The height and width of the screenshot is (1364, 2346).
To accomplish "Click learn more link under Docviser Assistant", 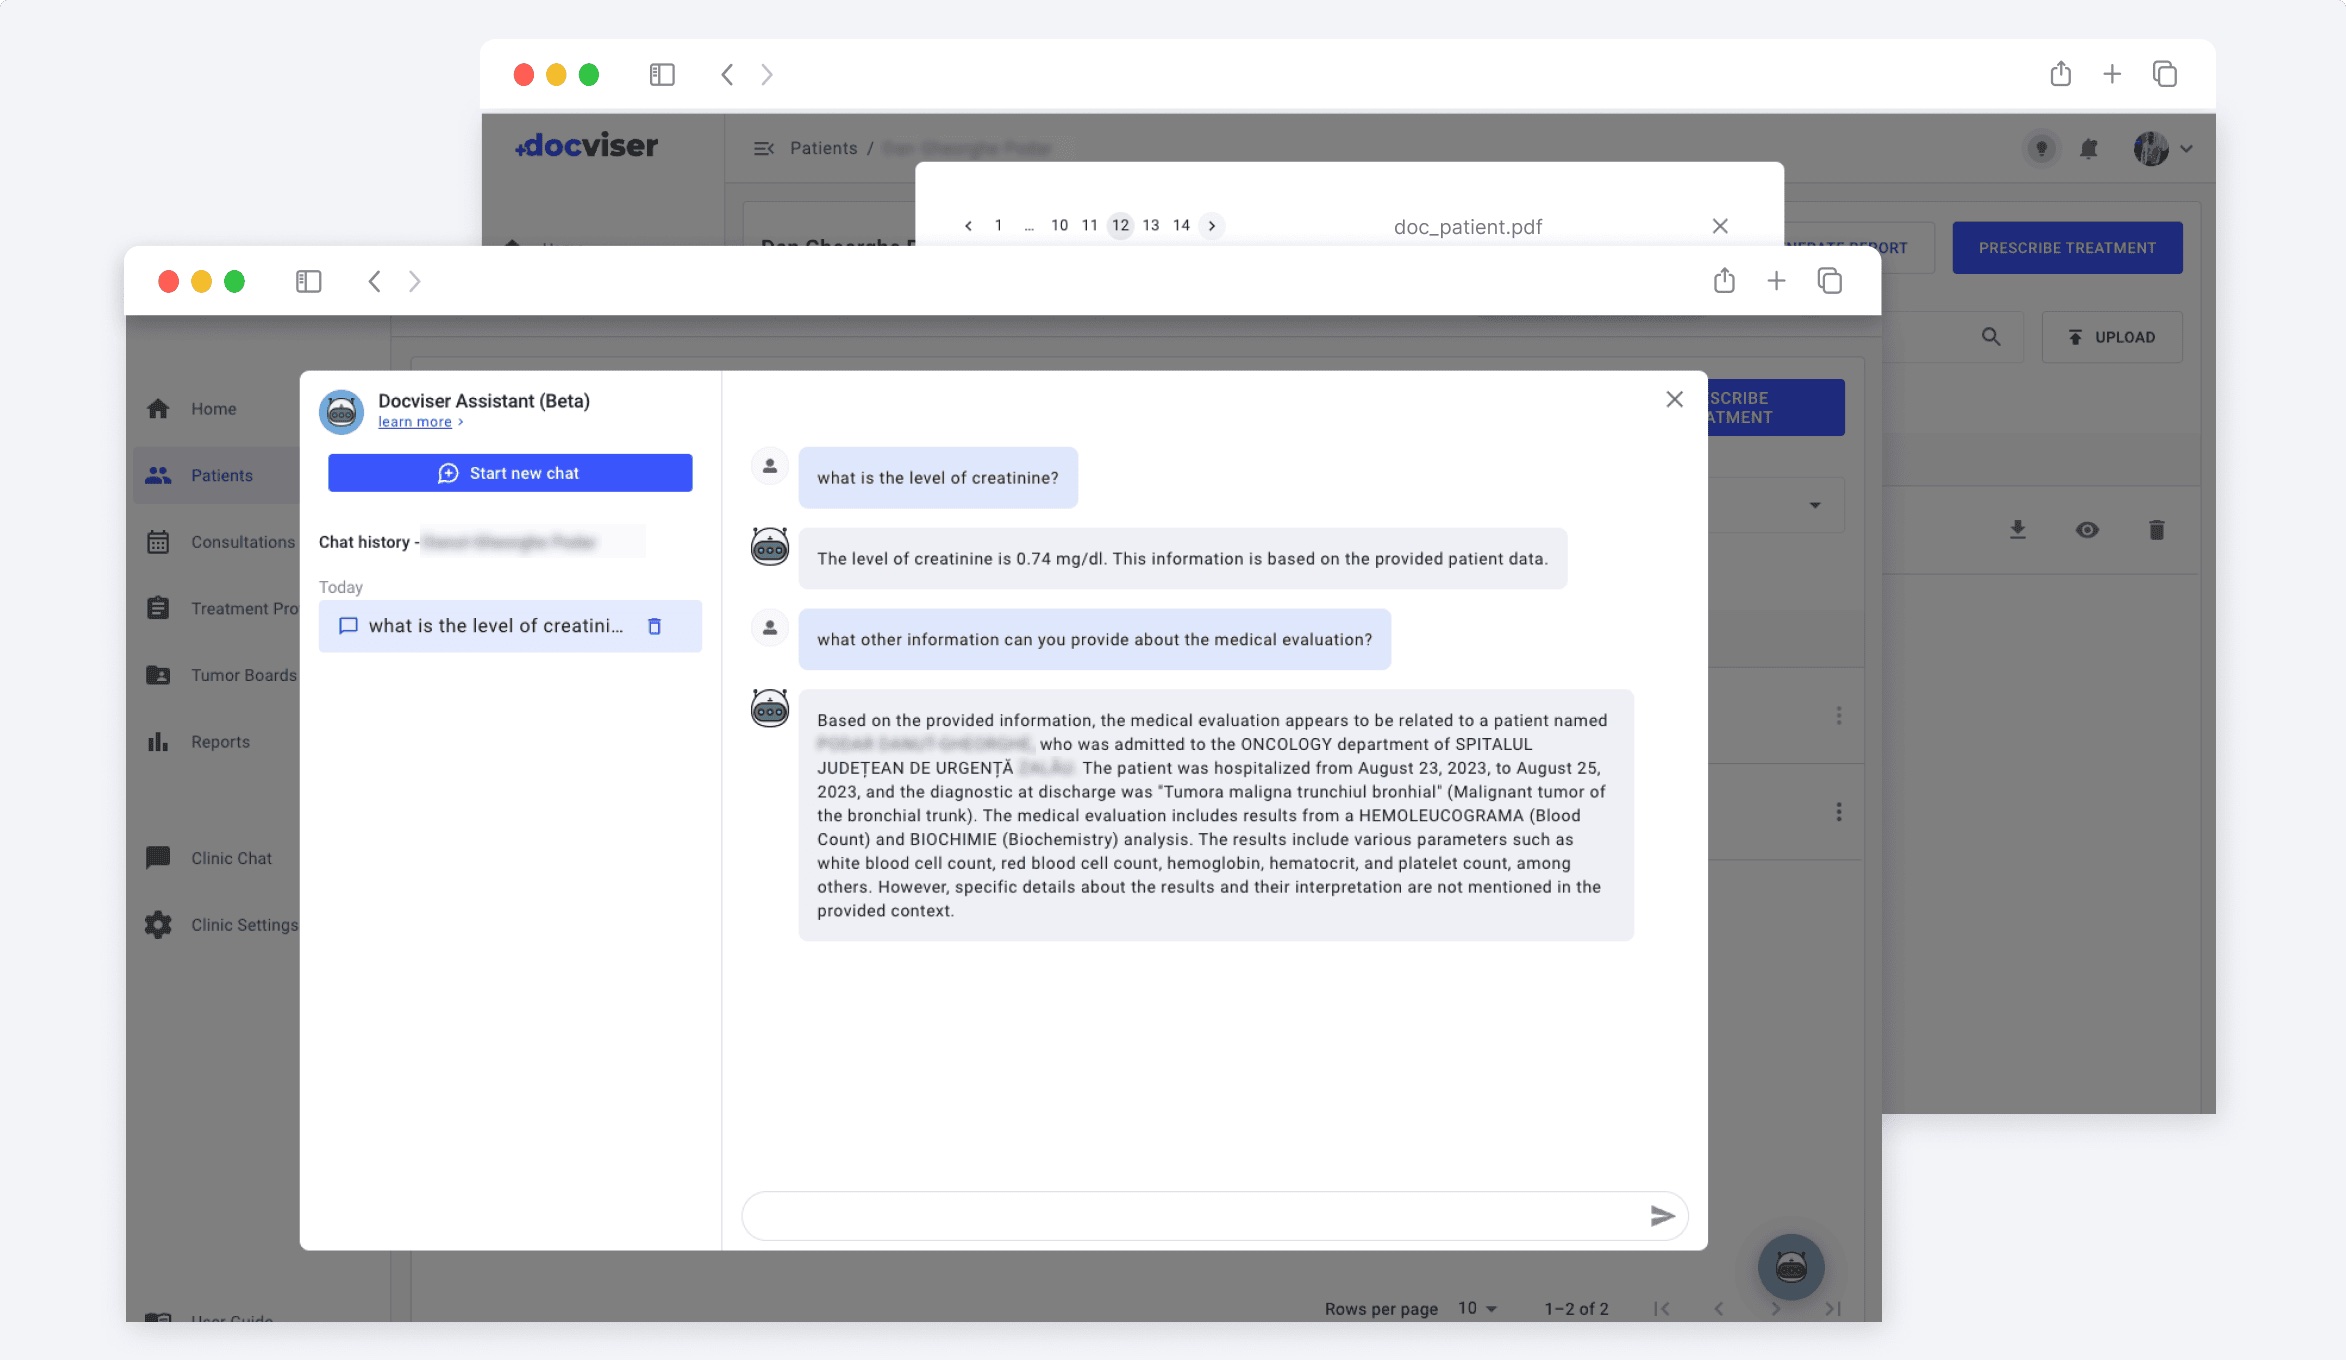I will [x=416, y=422].
